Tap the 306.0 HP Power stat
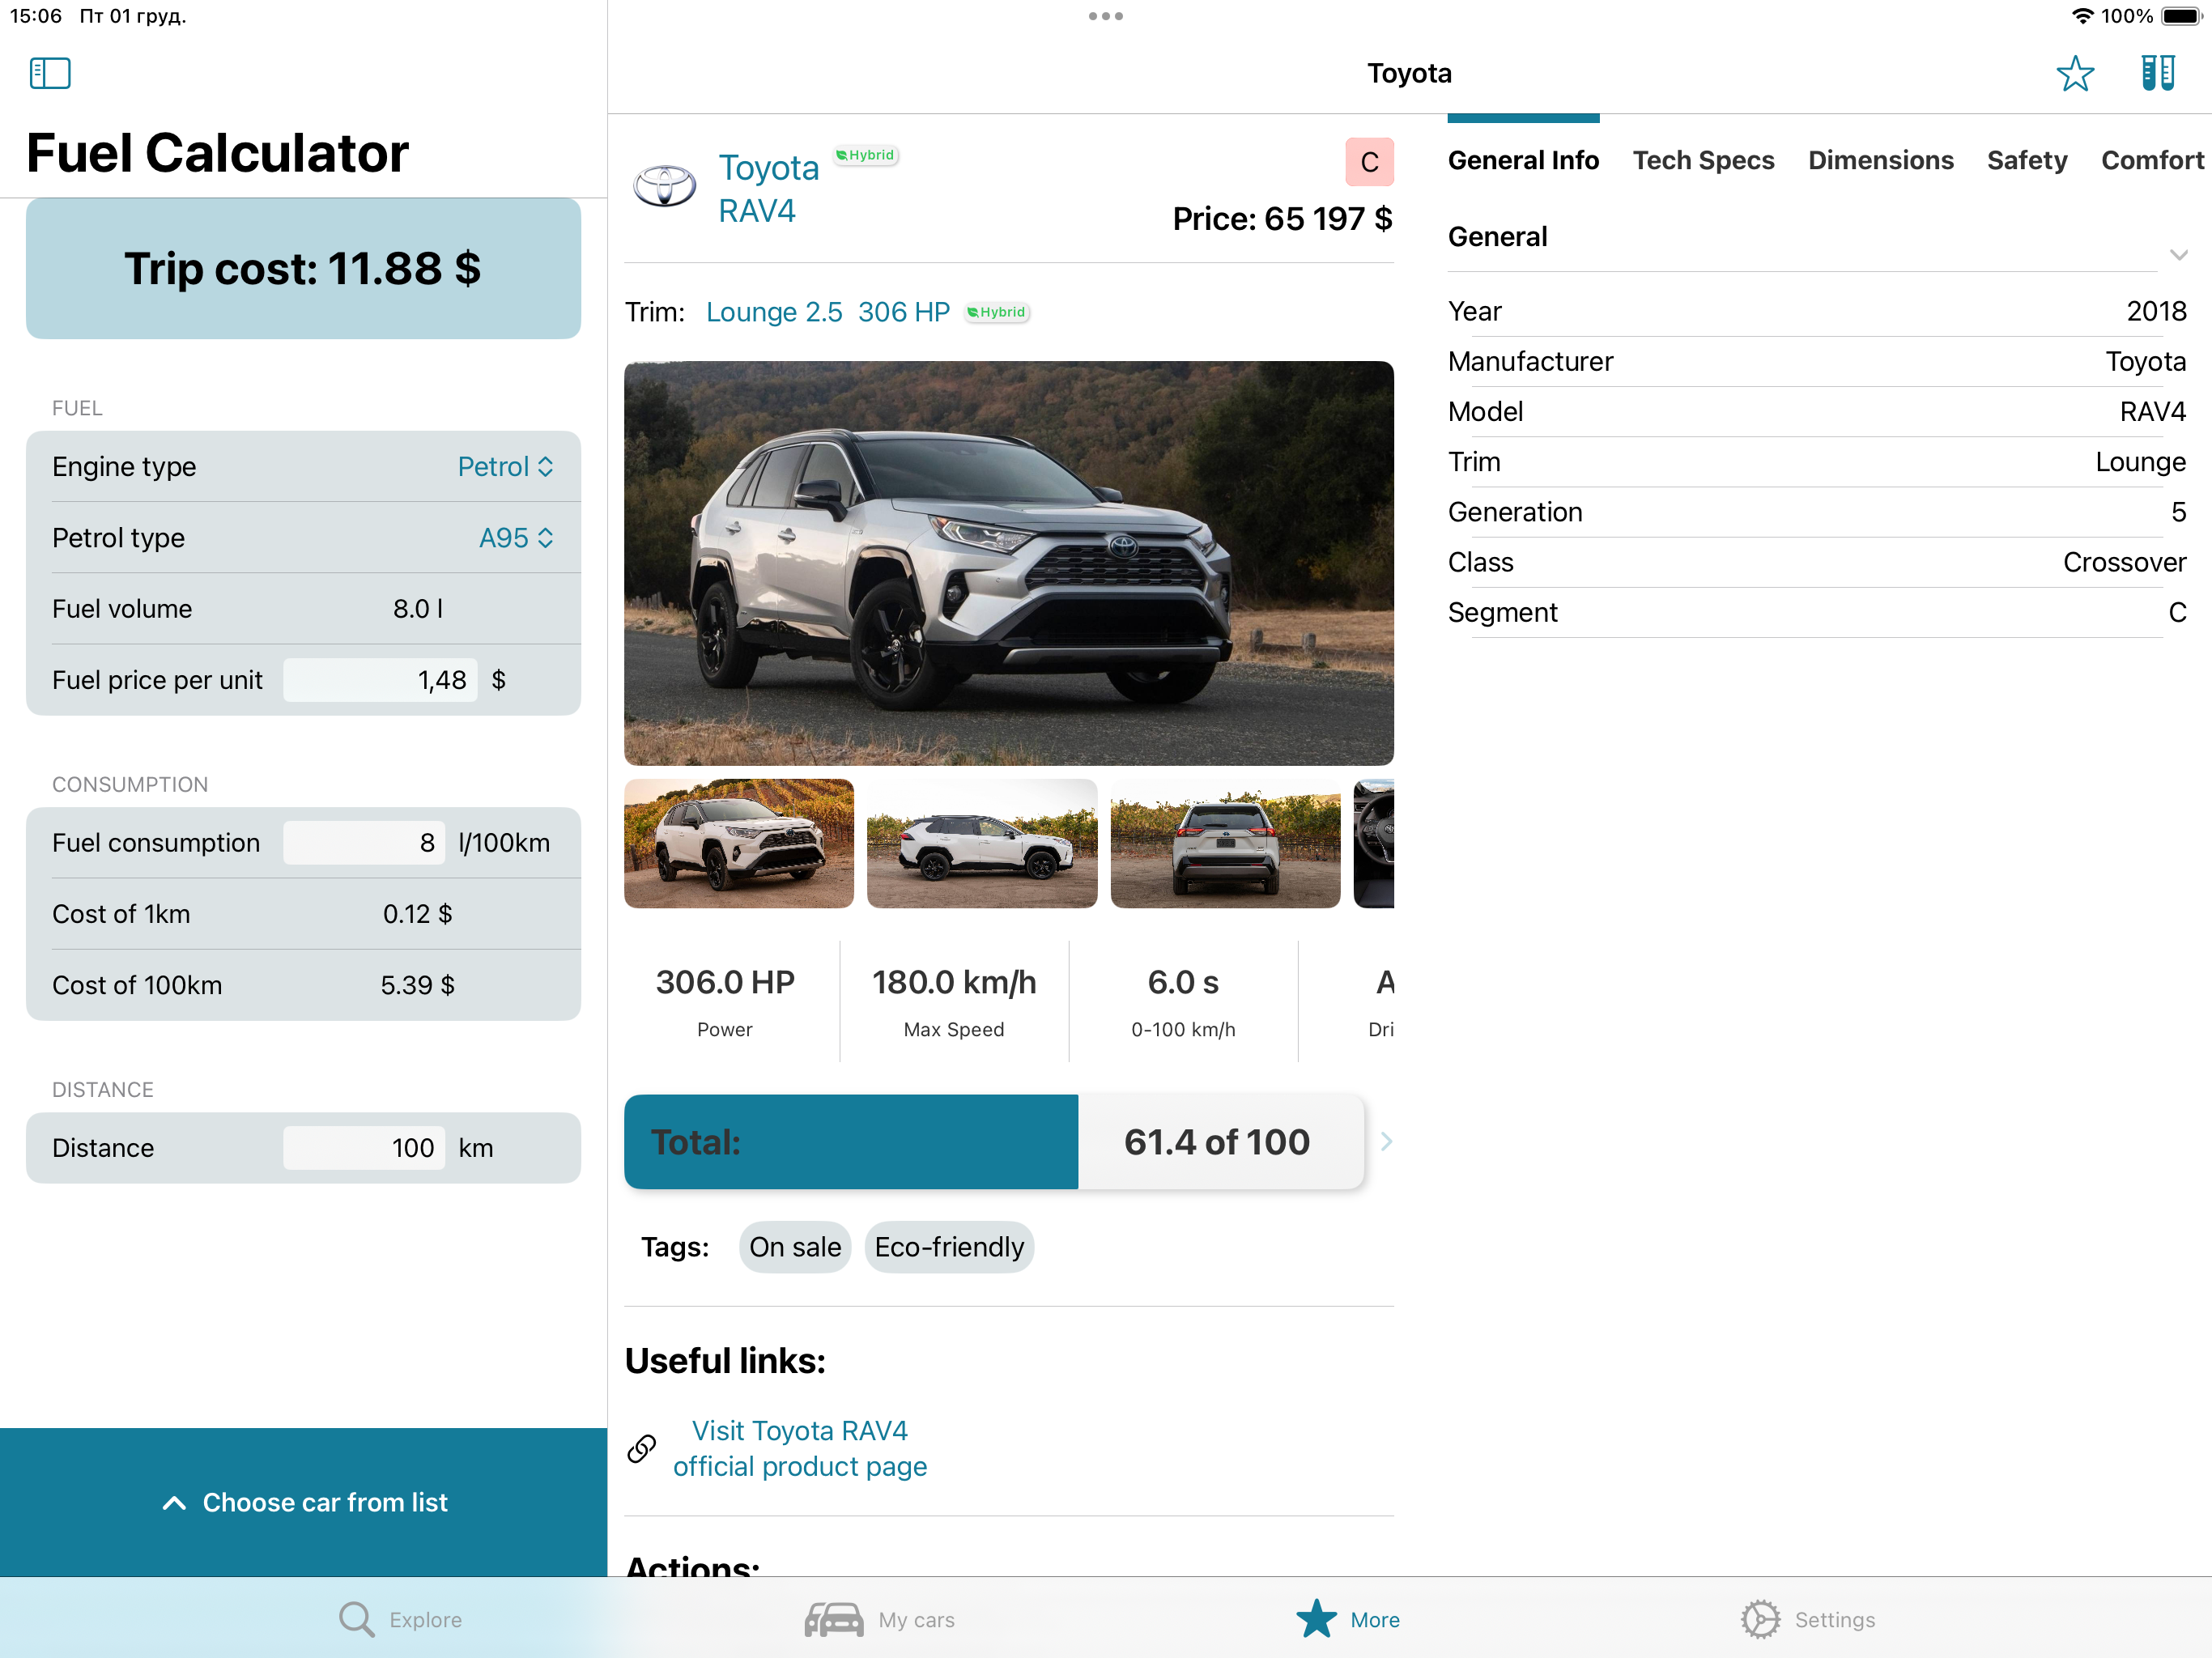The image size is (2212, 1658). (725, 1001)
